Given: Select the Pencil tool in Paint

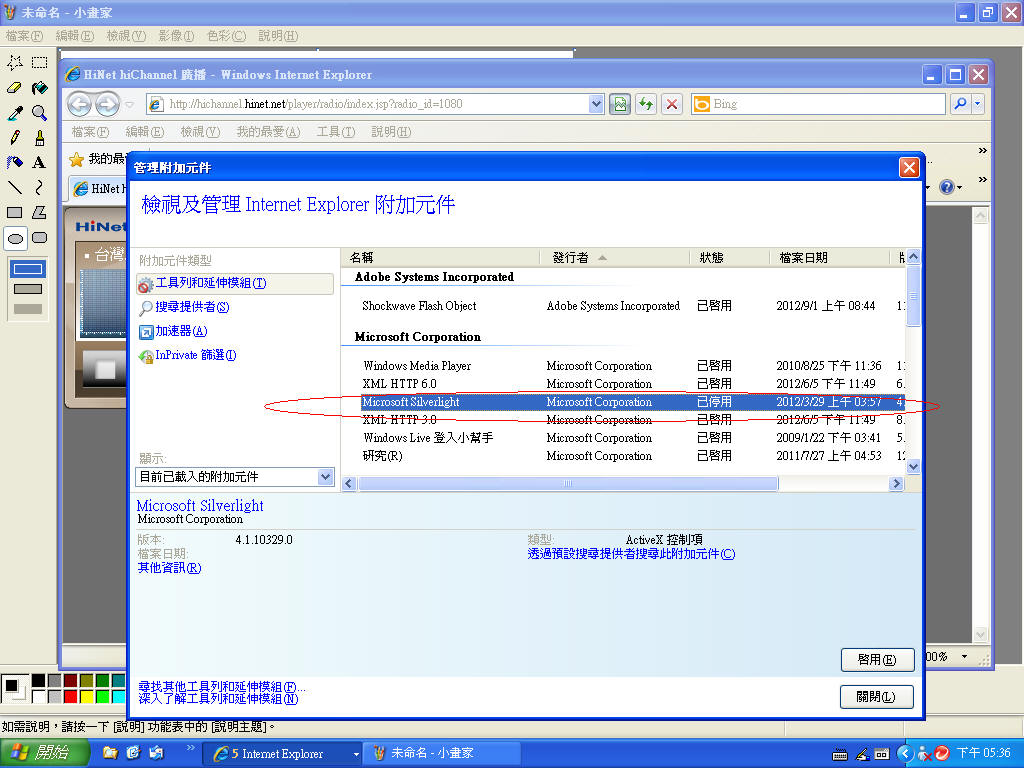Looking at the screenshot, I should click(x=14, y=138).
